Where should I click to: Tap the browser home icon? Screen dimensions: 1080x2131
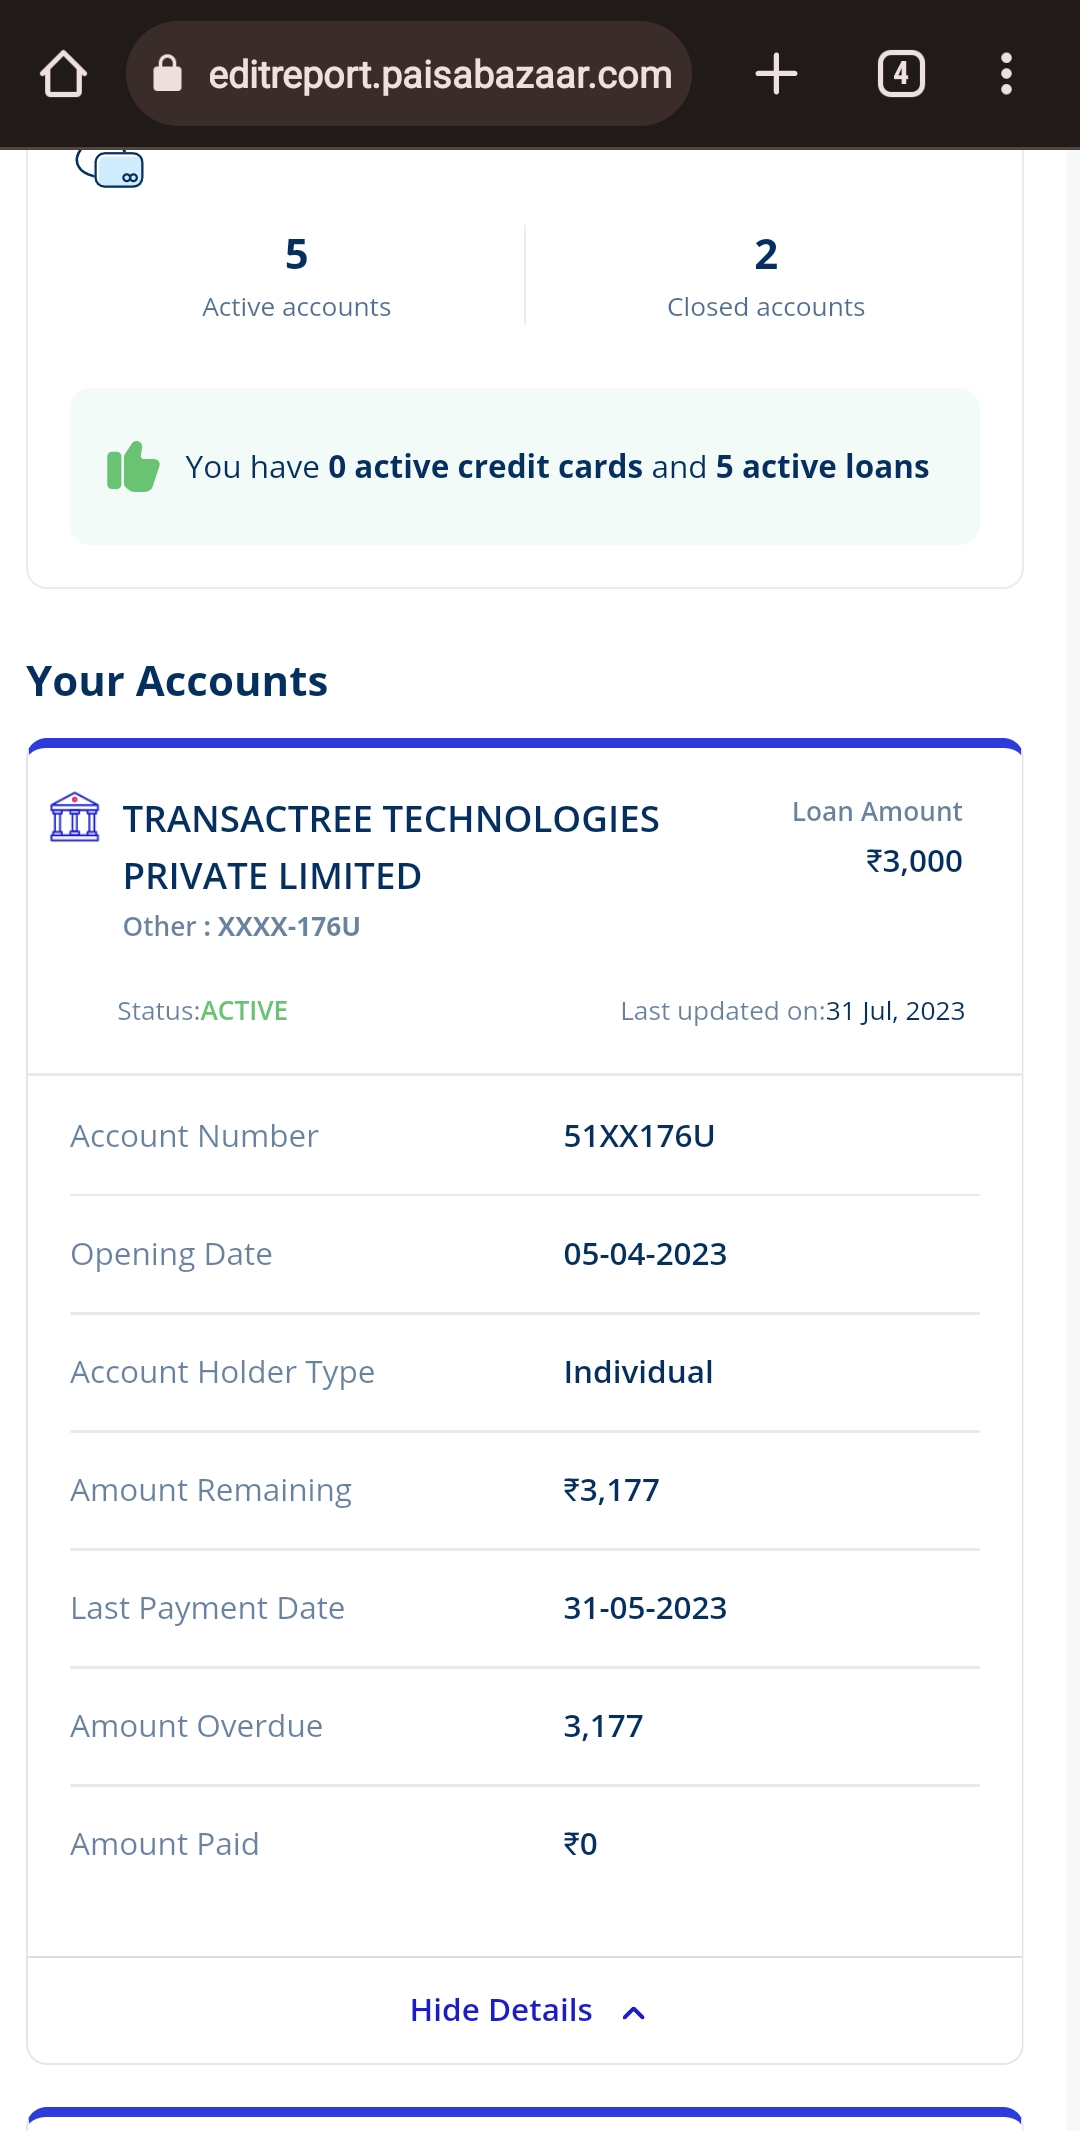point(63,75)
